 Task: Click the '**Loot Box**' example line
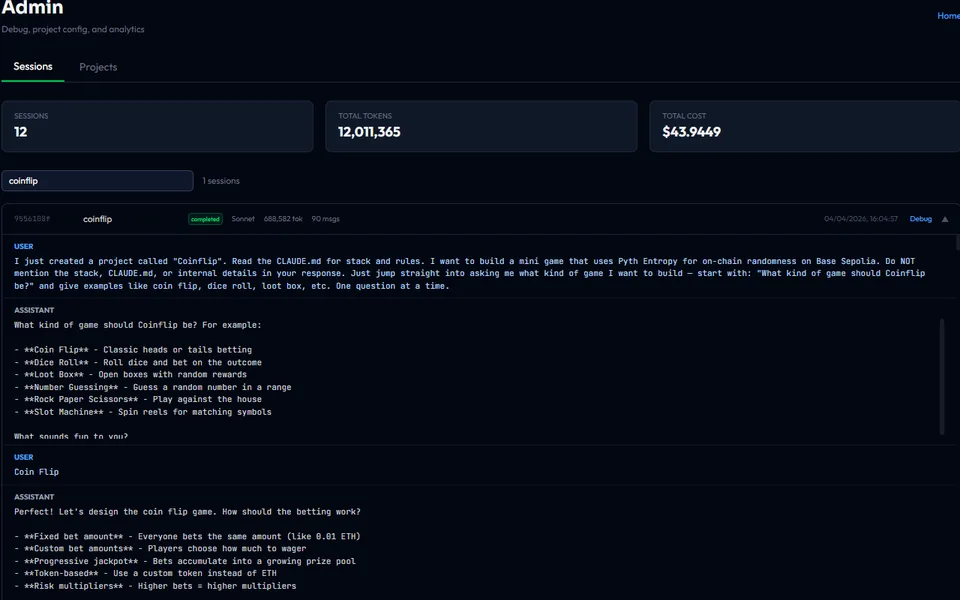point(130,375)
